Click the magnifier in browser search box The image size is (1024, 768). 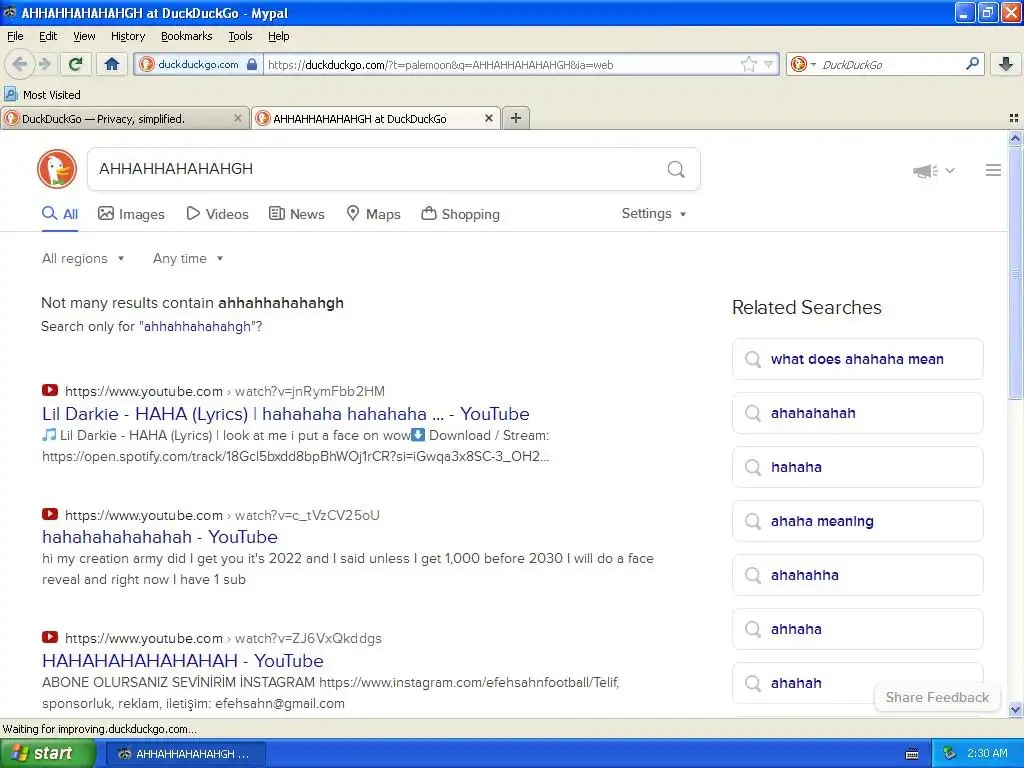[972, 63]
